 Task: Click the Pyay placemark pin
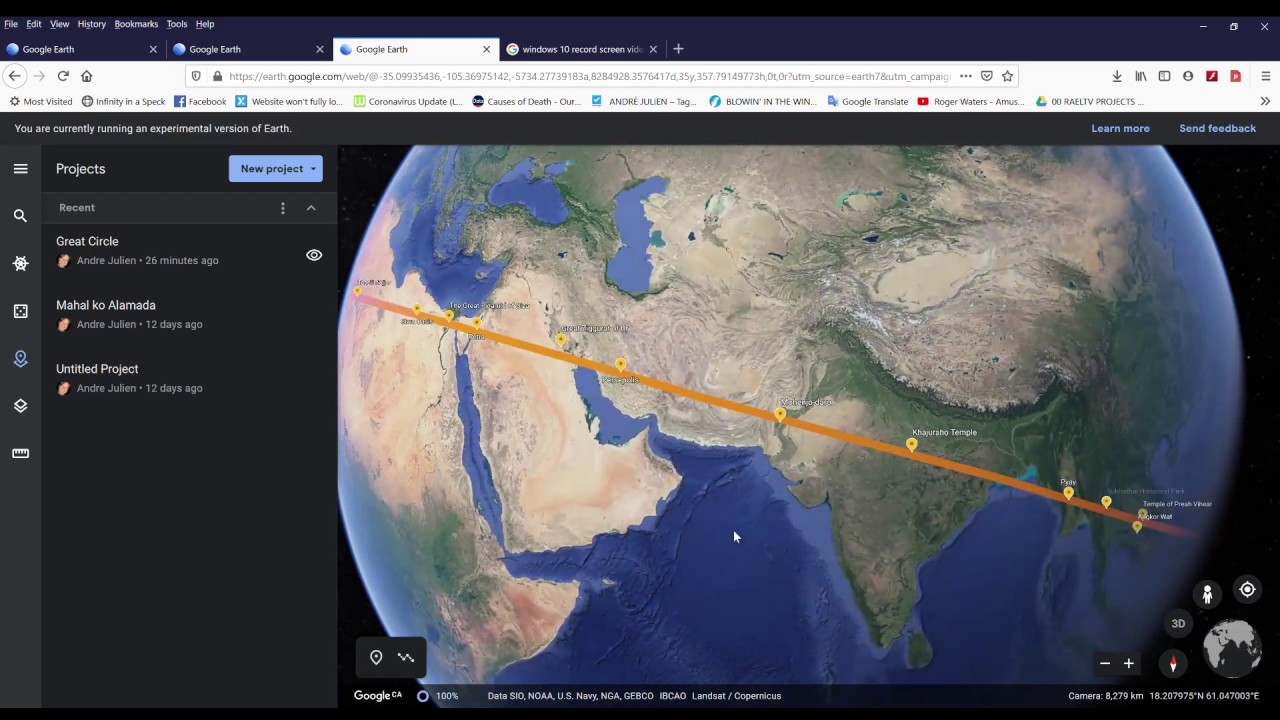coord(1068,493)
